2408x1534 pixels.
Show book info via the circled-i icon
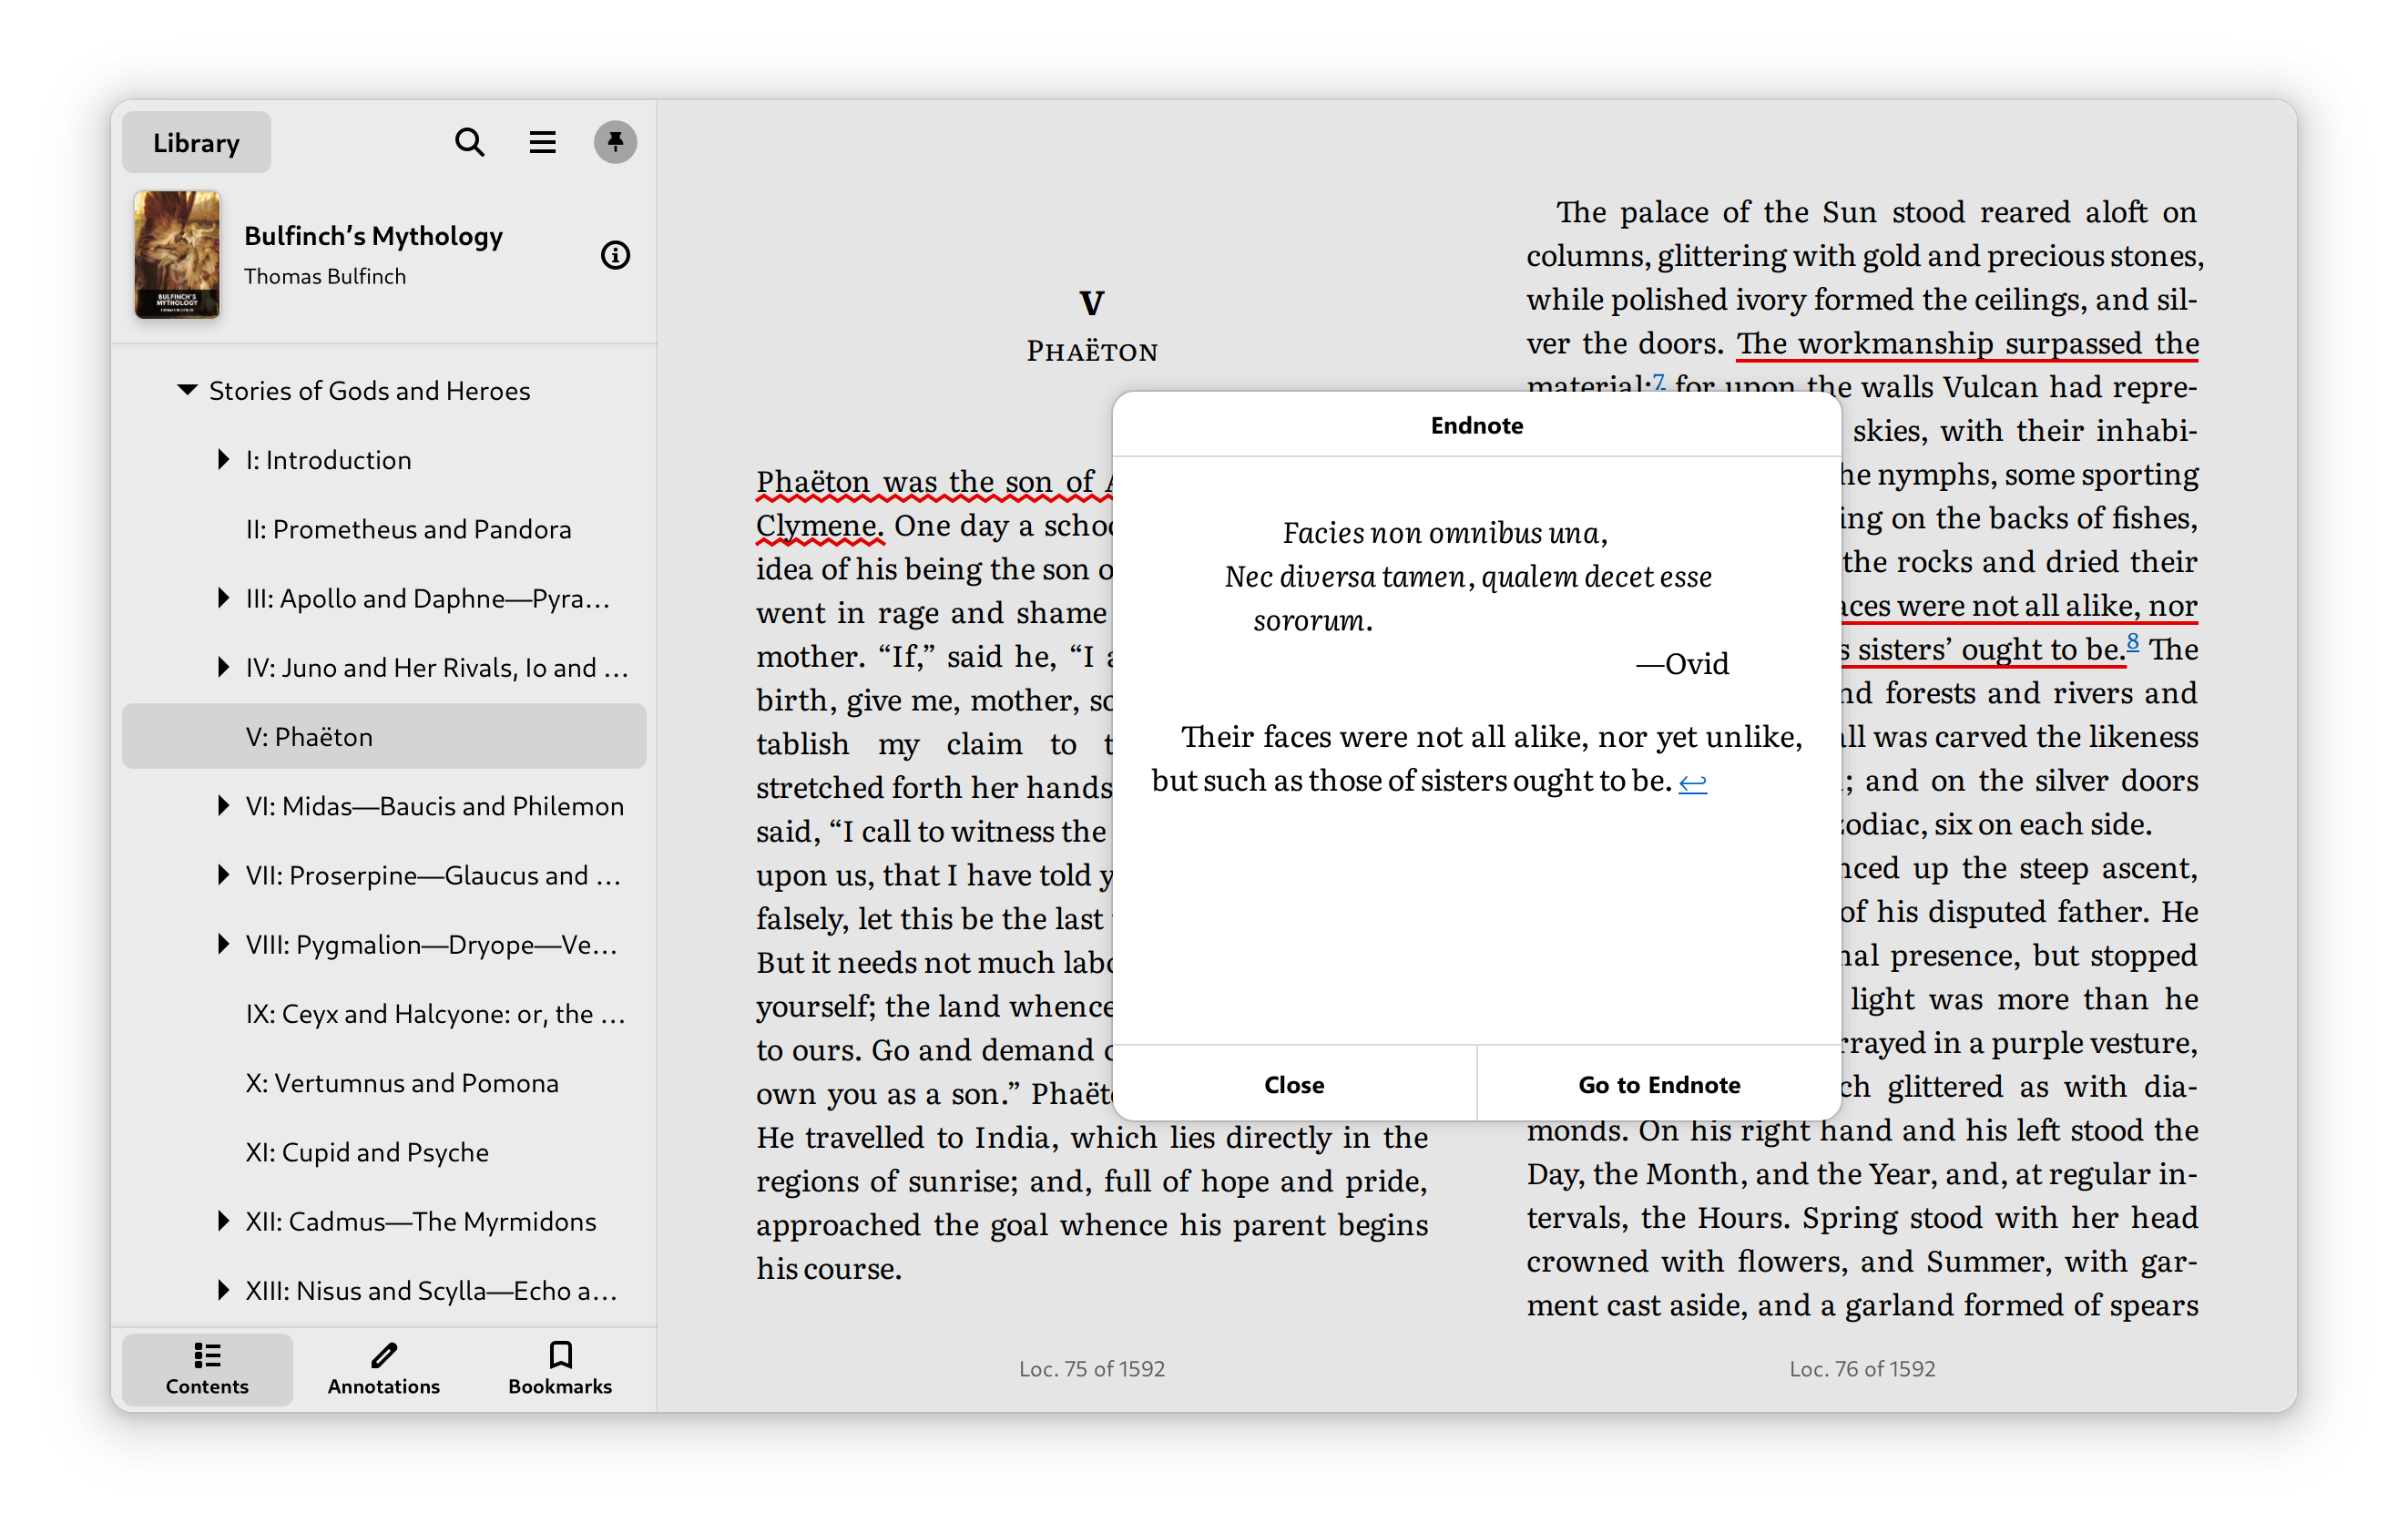(615, 255)
